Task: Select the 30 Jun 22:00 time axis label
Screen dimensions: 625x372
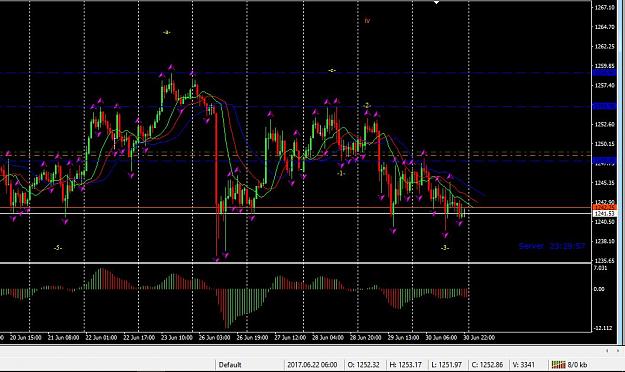Action: [479, 337]
